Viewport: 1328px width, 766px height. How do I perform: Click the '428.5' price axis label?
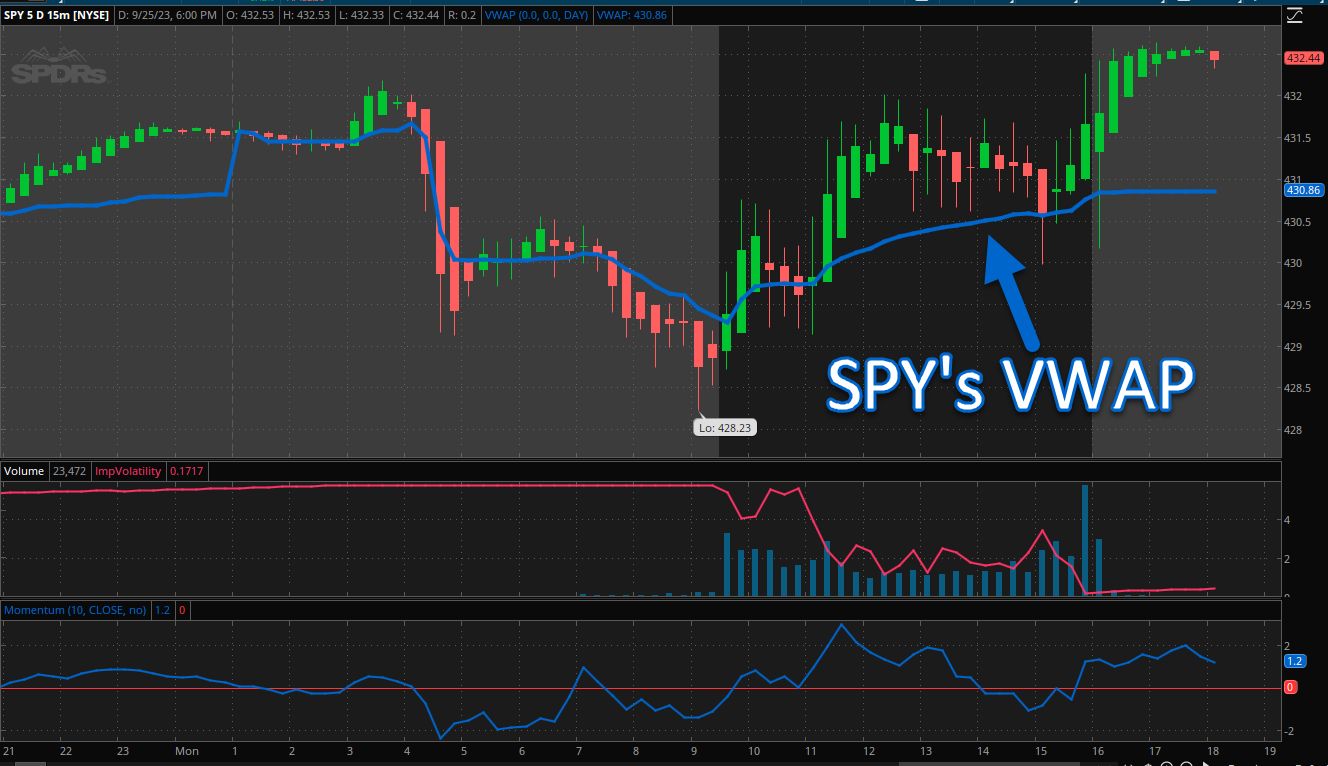pyautogui.click(x=1297, y=389)
